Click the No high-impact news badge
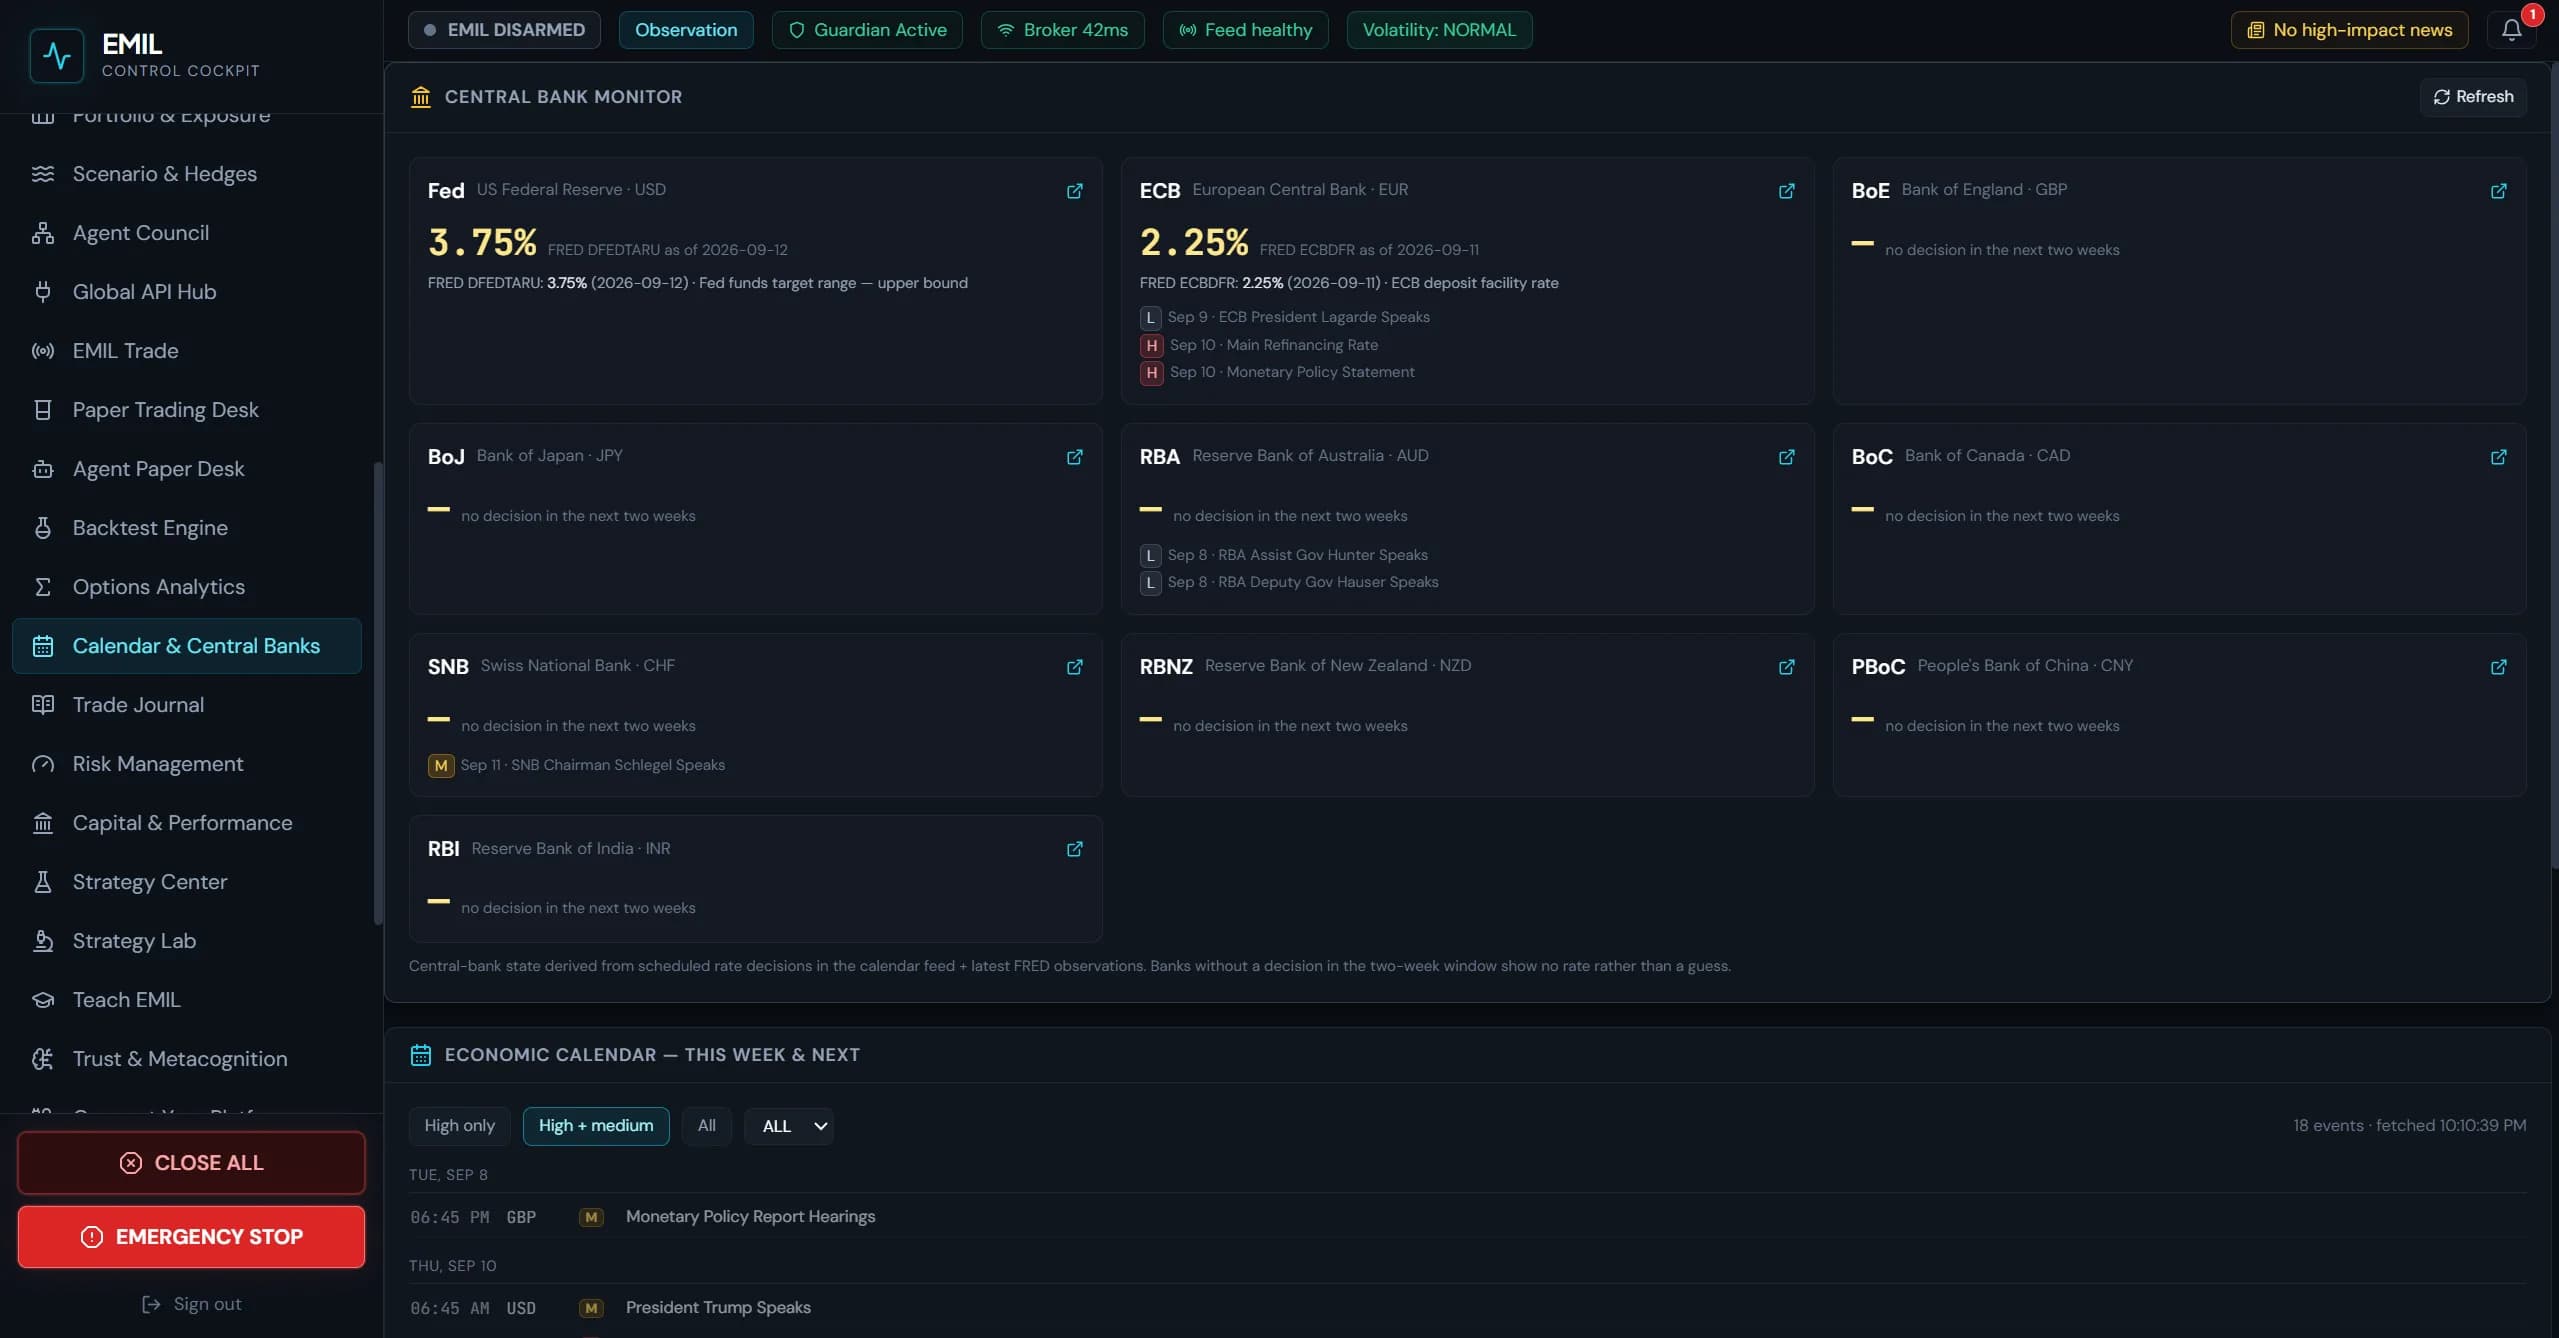 click(2349, 30)
